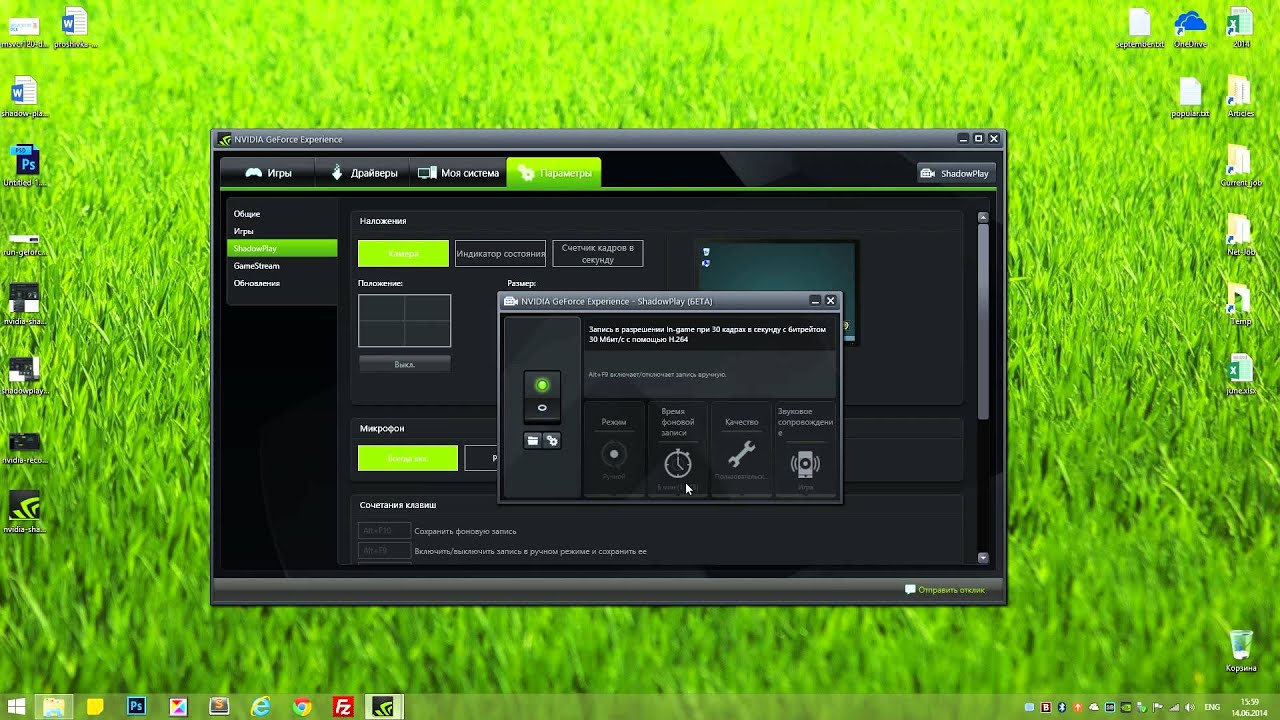Viewport: 1280px width, 720px height.
Task: Click the Выкл. overlay off button
Action: tap(404, 365)
